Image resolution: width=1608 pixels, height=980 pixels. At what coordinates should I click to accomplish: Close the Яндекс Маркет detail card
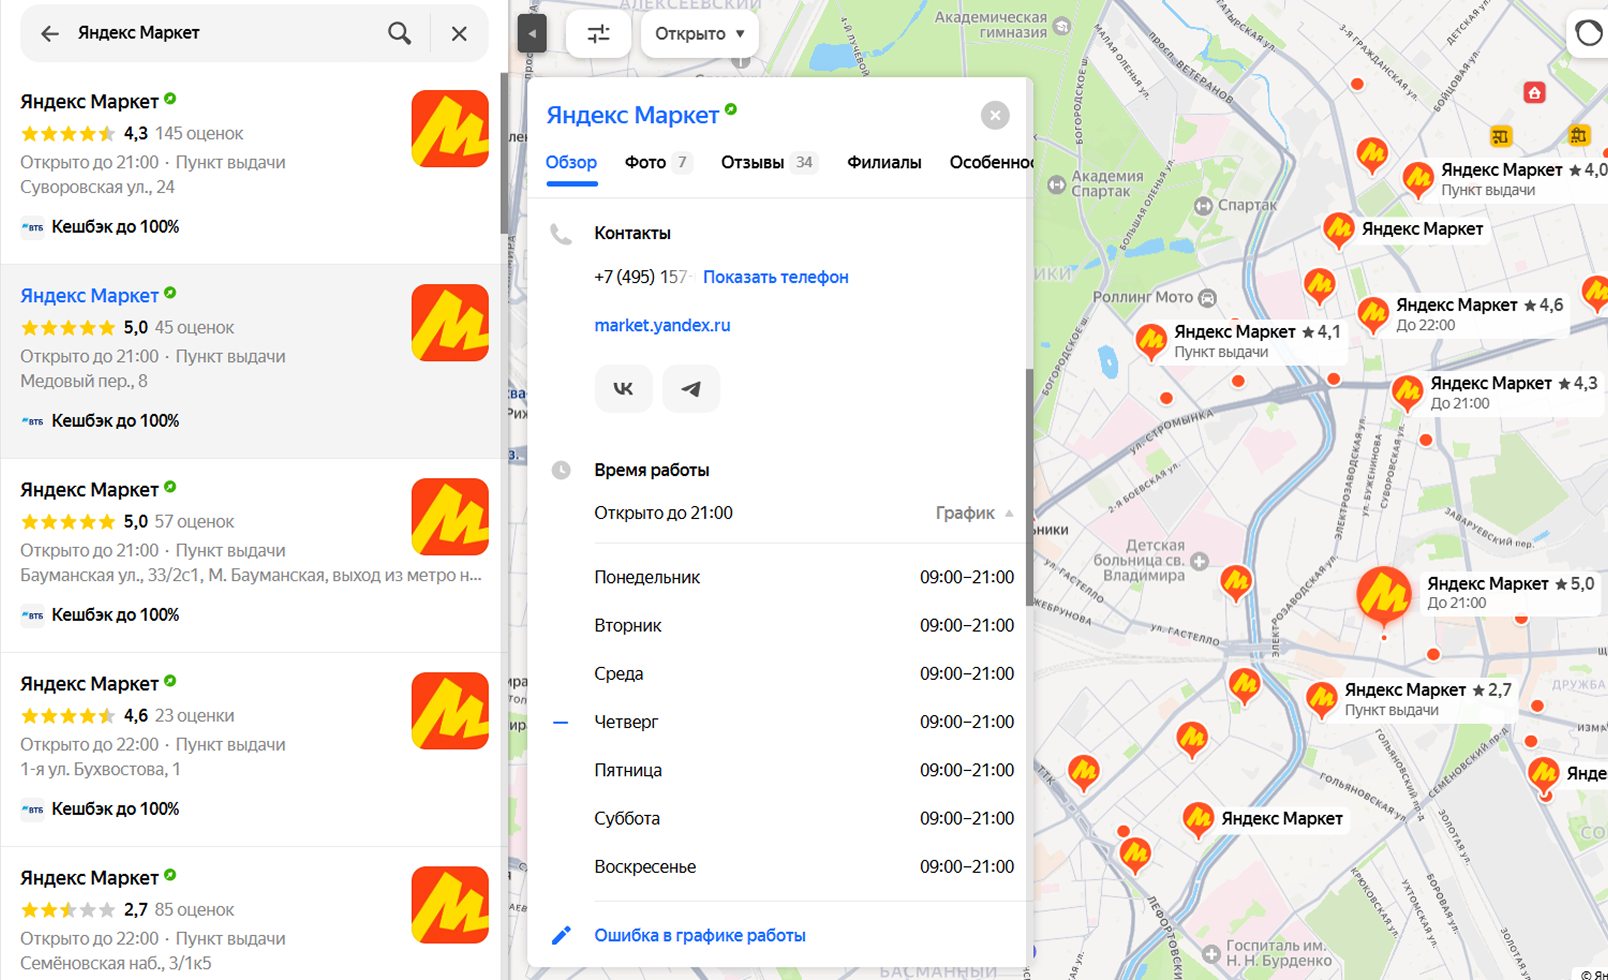click(995, 116)
